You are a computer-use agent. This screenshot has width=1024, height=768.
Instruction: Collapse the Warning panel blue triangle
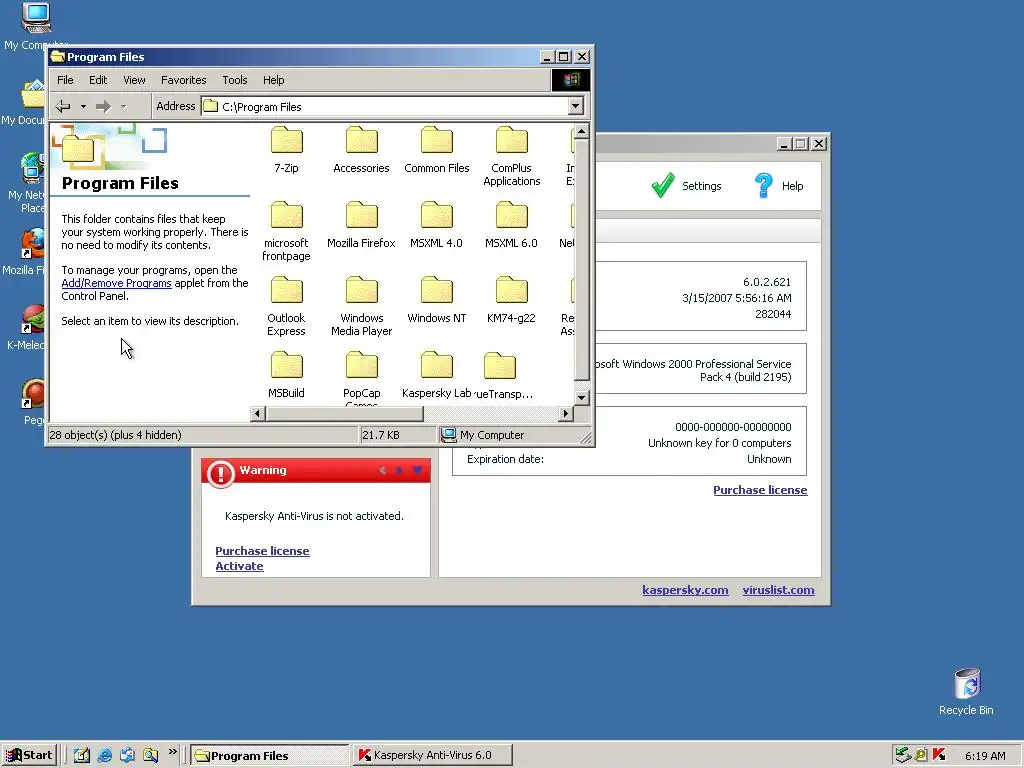[x=417, y=470]
